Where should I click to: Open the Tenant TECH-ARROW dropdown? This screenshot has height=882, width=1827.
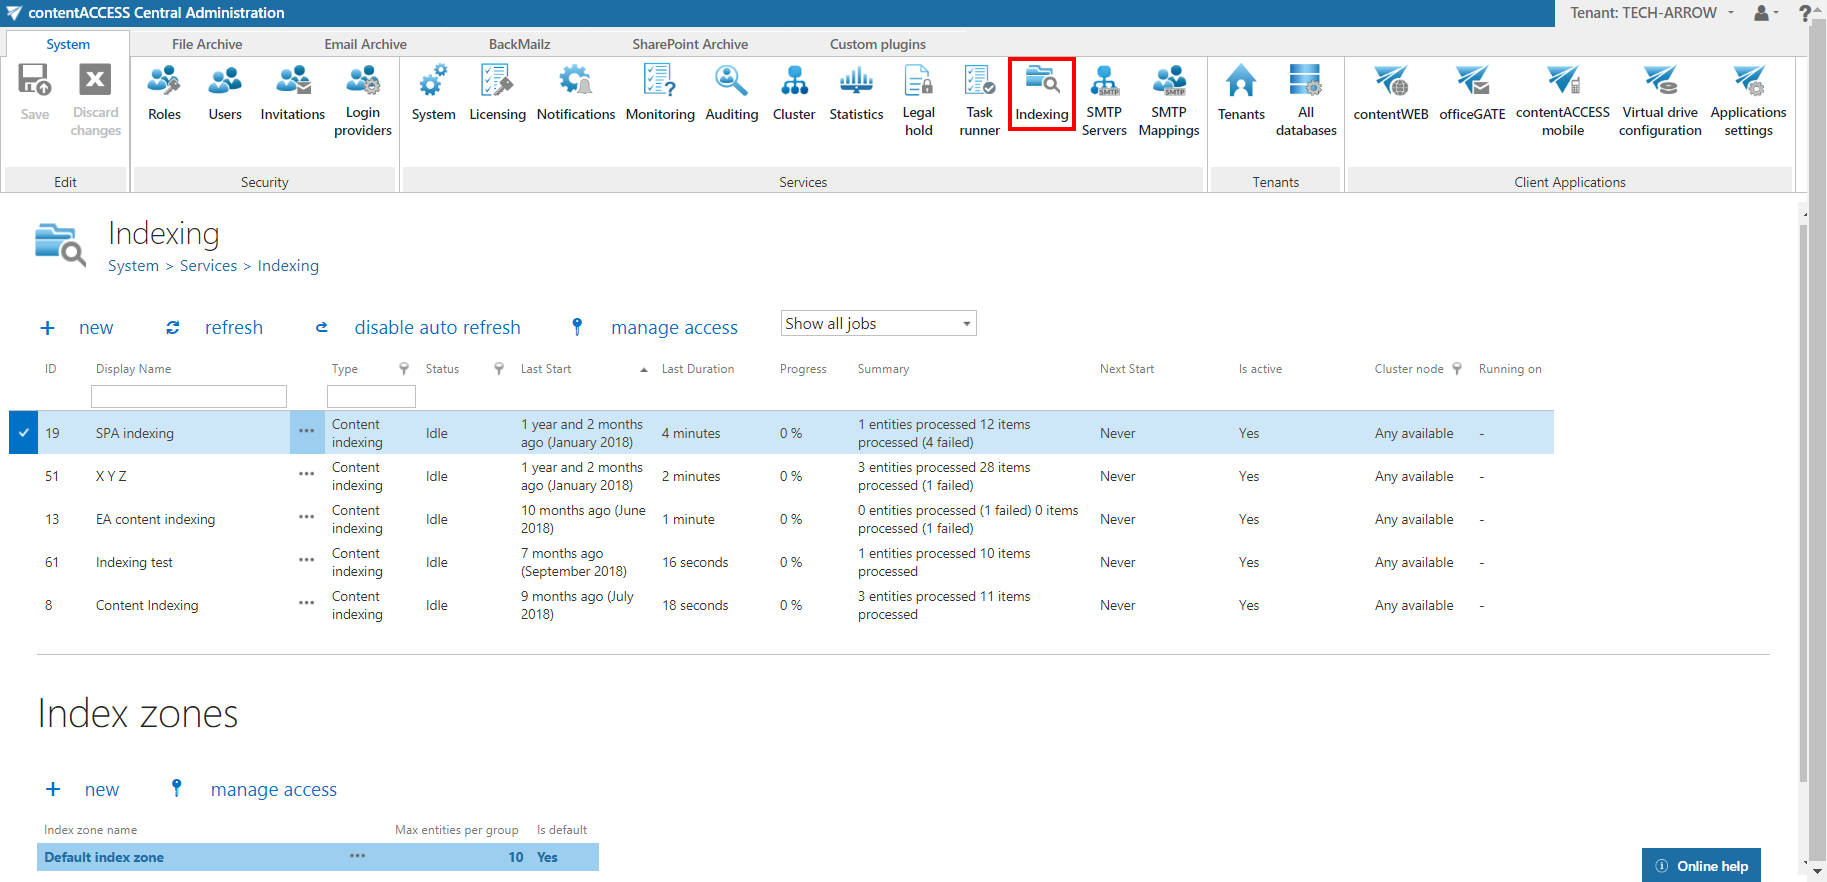pos(1652,13)
